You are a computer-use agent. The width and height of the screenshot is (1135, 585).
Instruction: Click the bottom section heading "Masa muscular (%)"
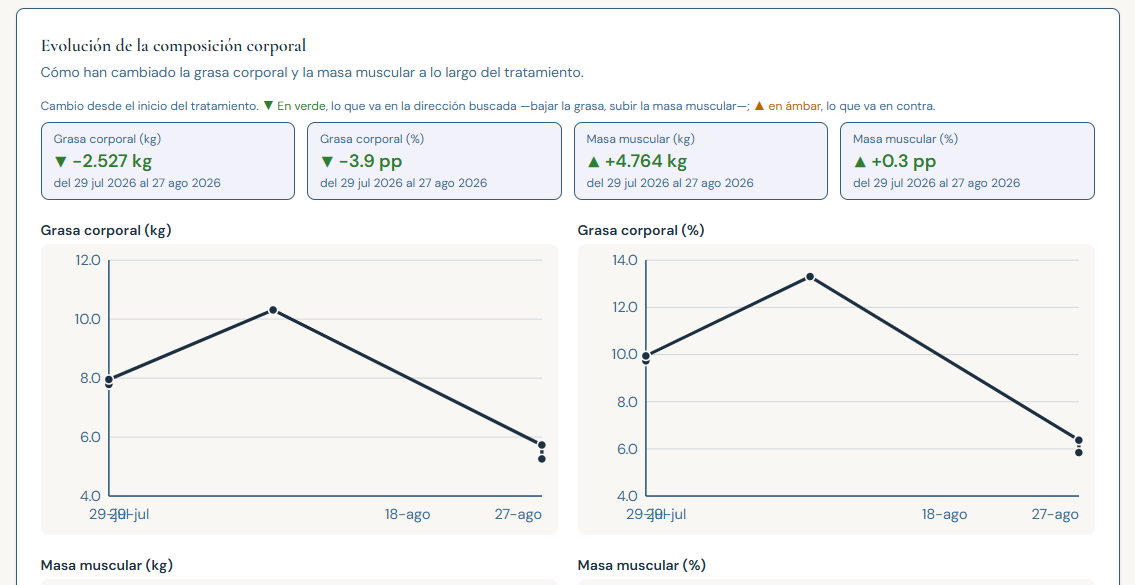click(x=641, y=565)
